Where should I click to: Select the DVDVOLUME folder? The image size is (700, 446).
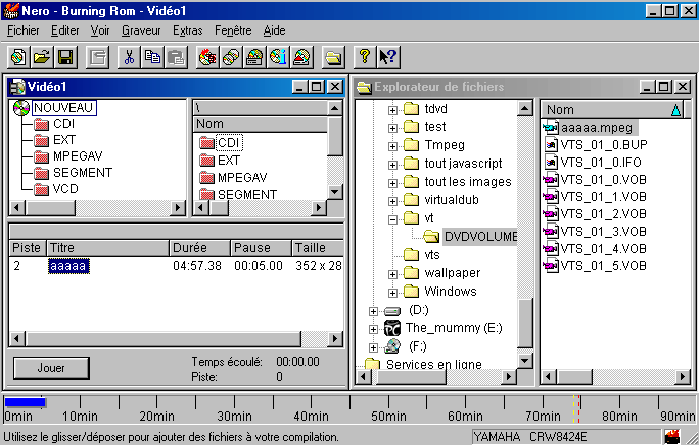[x=480, y=237]
